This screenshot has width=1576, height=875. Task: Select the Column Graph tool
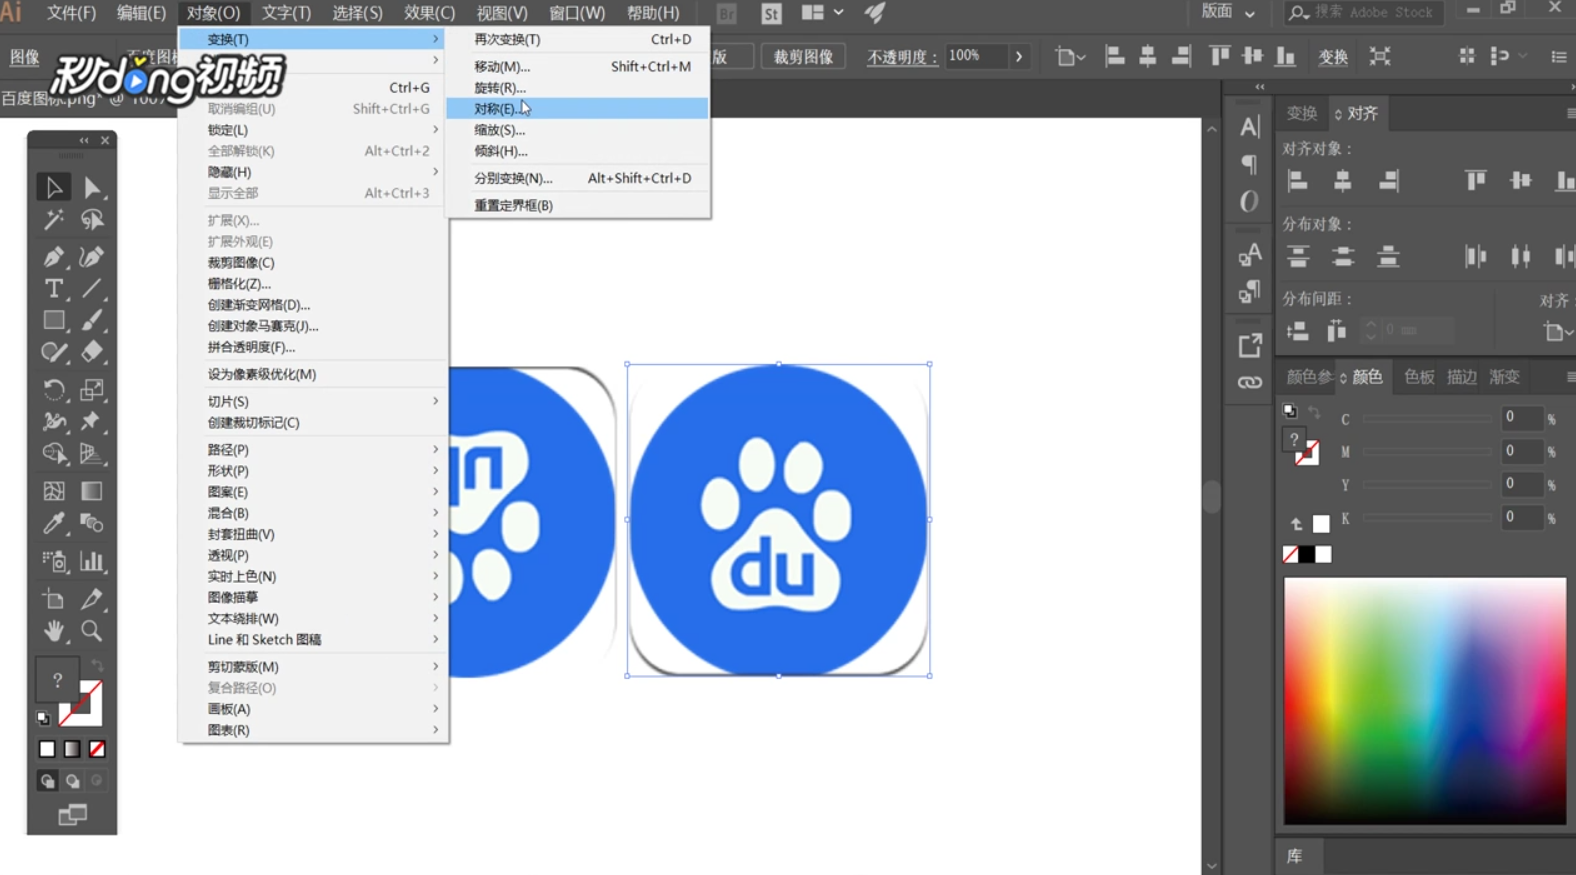tap(92, 561)
